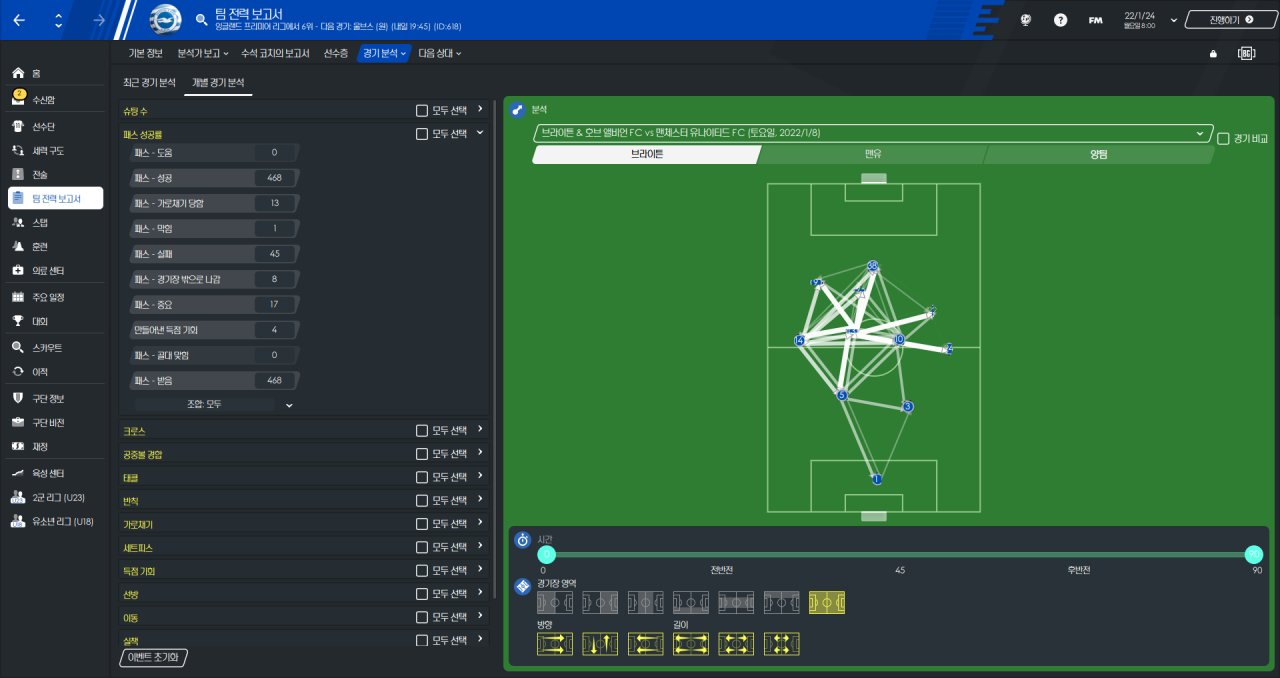Click the 패스 - 실패 stat row
Screen dimensions: 1280x678
pyautogui.click(x=215, y=253)
